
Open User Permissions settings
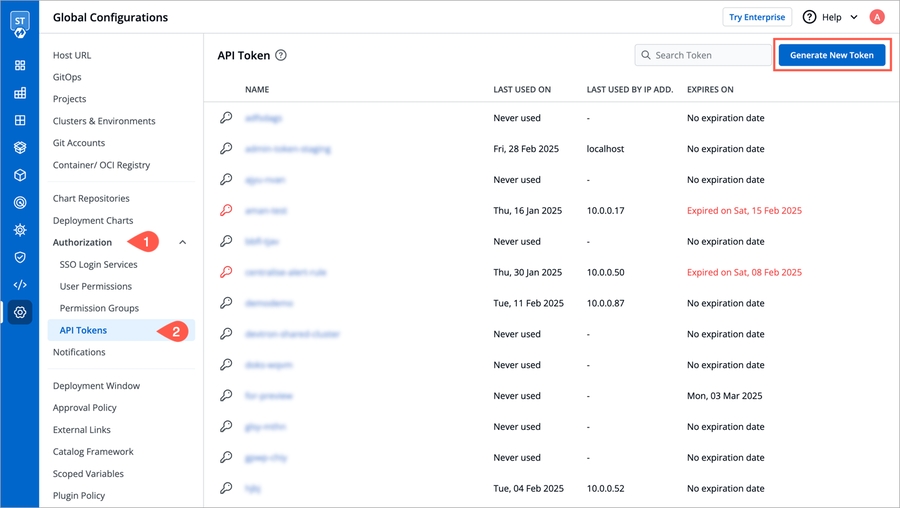[x=96, y=286]
